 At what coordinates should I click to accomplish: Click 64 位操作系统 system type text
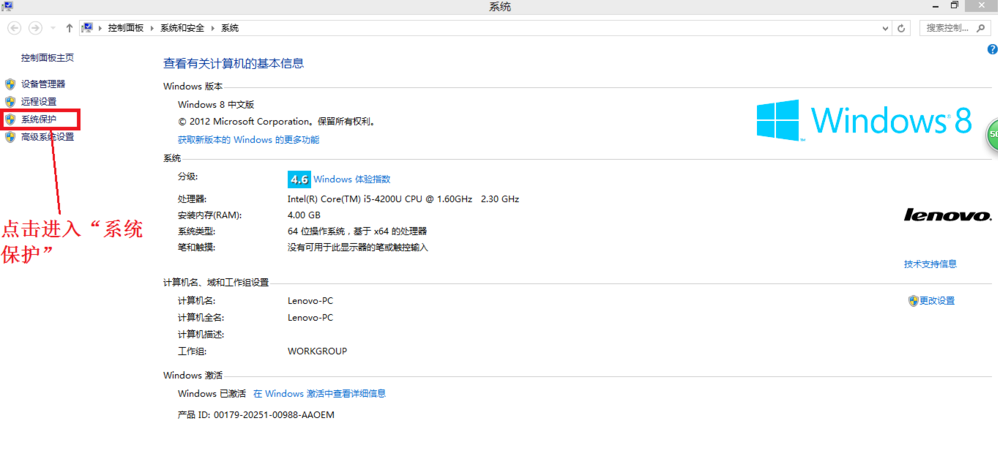tap(357, 231)
